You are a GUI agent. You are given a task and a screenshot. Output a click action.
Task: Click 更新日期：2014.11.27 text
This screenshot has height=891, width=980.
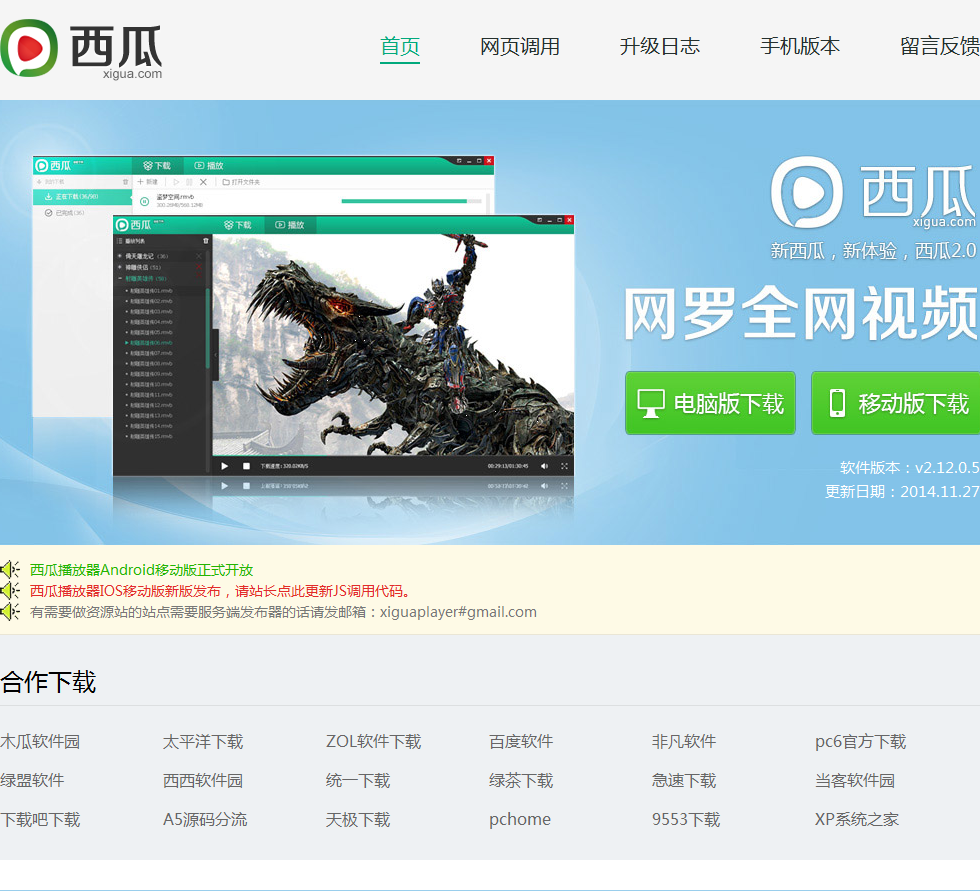(902, 491)
